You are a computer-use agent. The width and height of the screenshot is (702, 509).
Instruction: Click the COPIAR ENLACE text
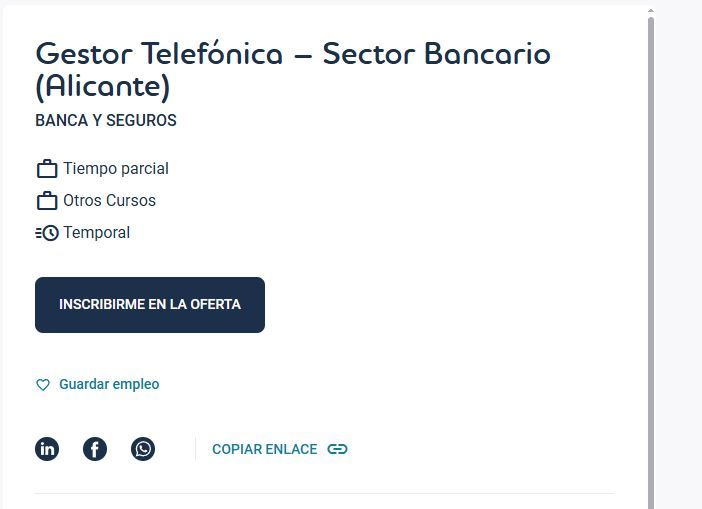264,449
